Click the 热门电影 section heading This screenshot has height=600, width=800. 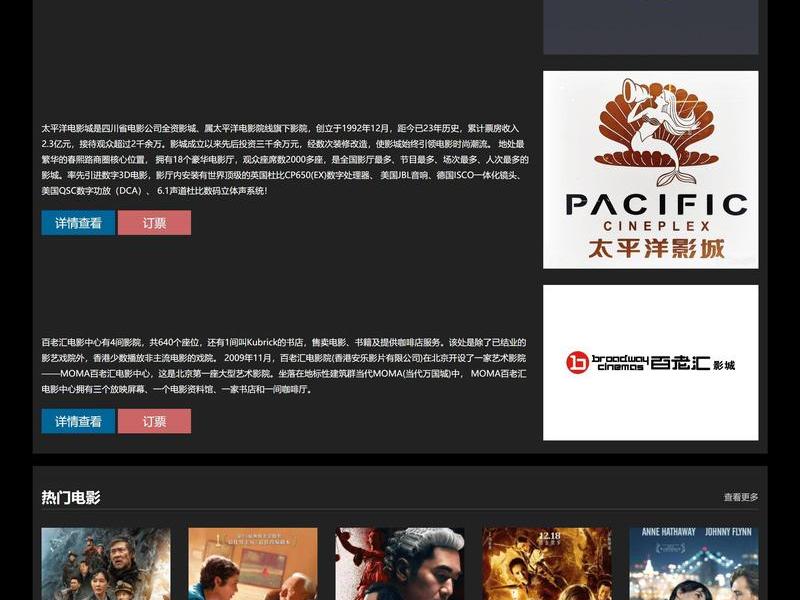71,497
